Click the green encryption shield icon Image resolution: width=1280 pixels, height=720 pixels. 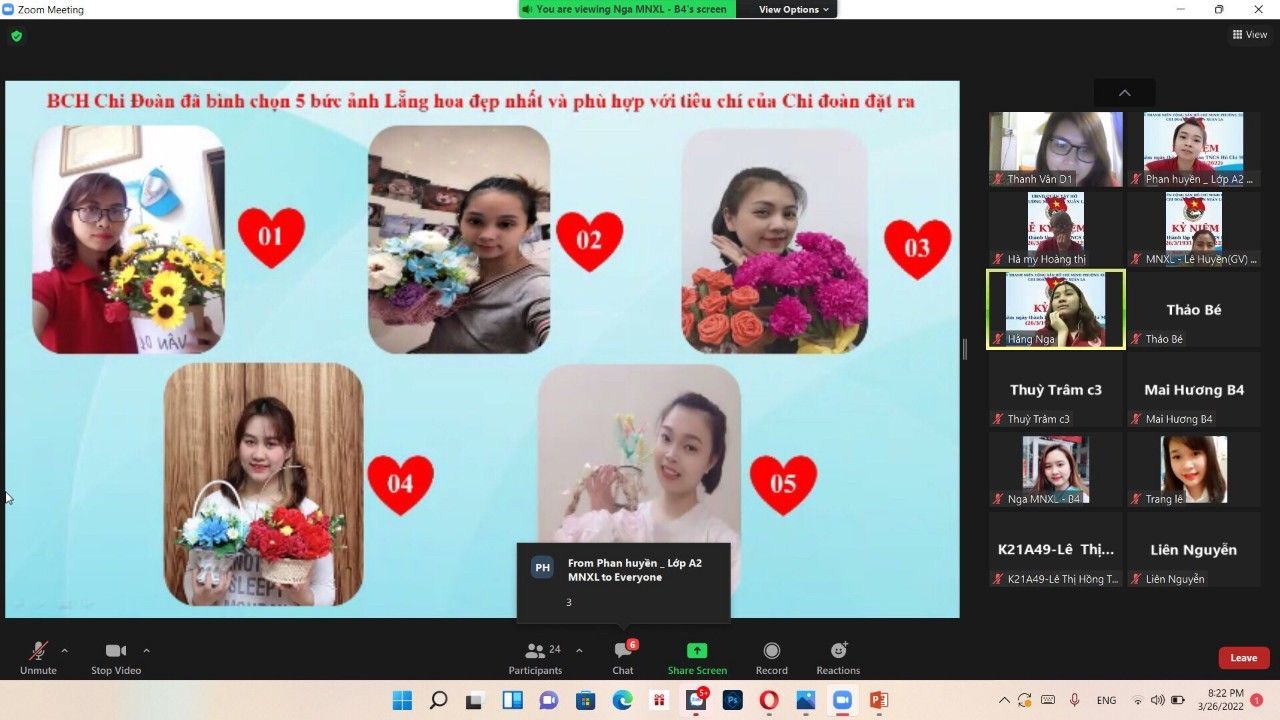[16, 36]
